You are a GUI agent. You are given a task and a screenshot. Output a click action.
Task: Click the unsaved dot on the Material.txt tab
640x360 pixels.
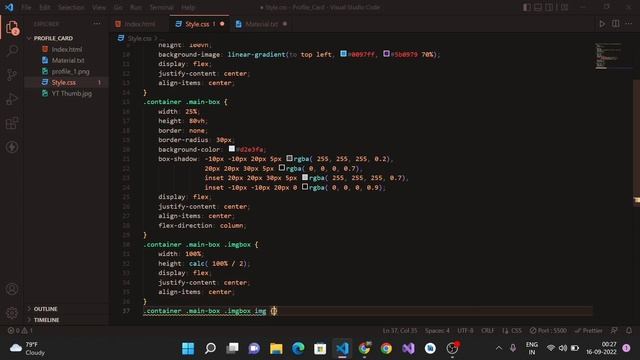(x=285, y=24)
